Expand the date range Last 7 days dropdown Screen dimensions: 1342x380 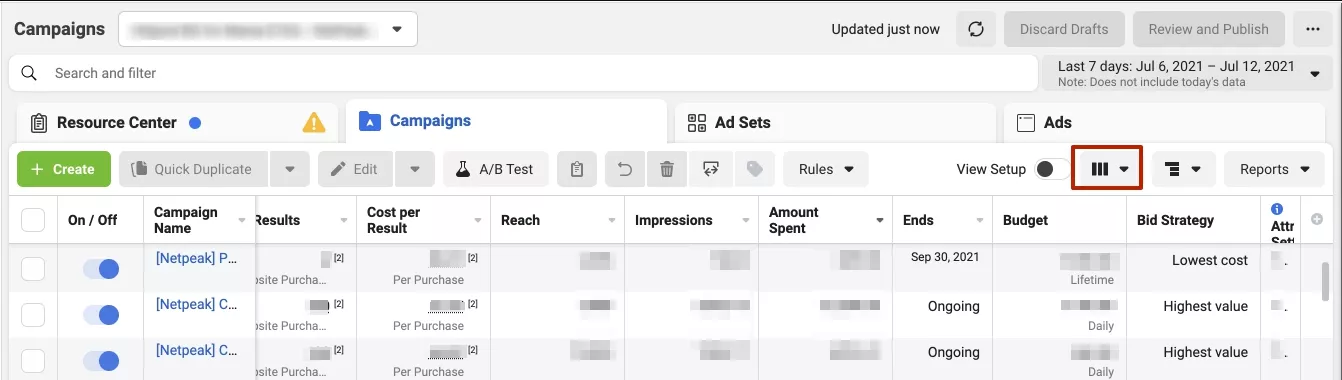(1188, 73)
